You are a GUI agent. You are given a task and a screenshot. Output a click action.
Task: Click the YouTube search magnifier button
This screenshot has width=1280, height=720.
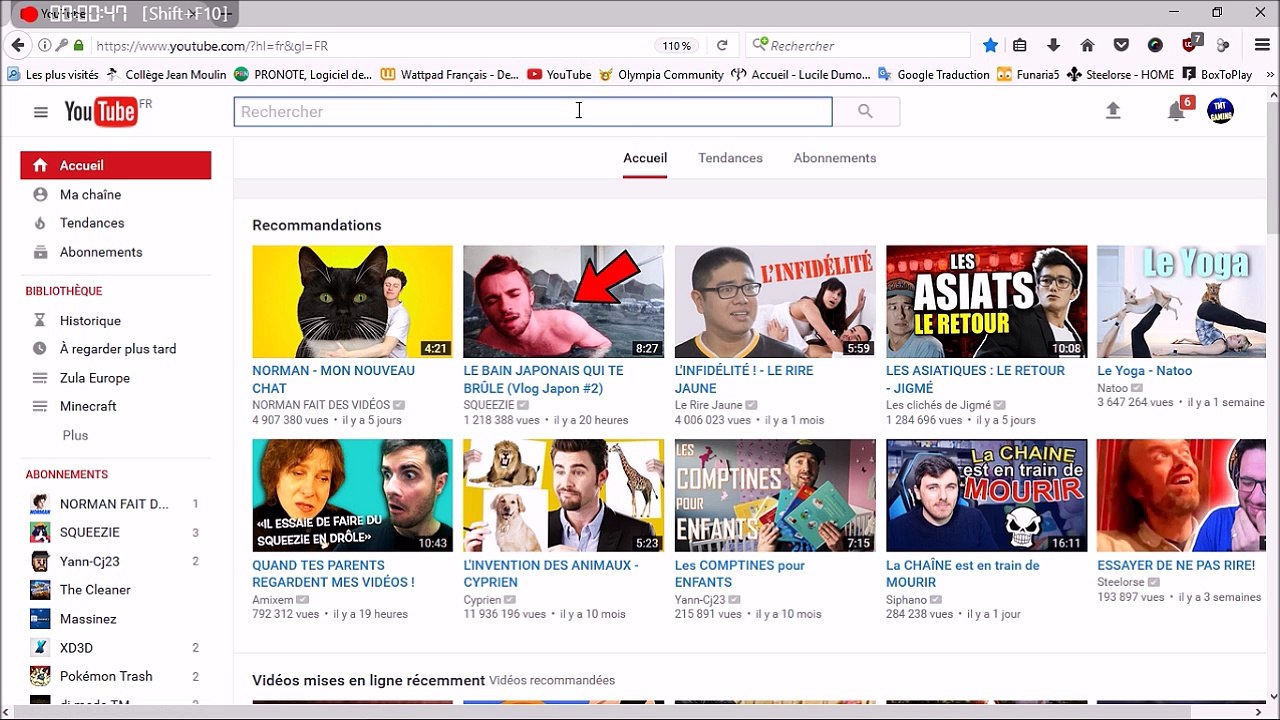(x=865, y=112)
